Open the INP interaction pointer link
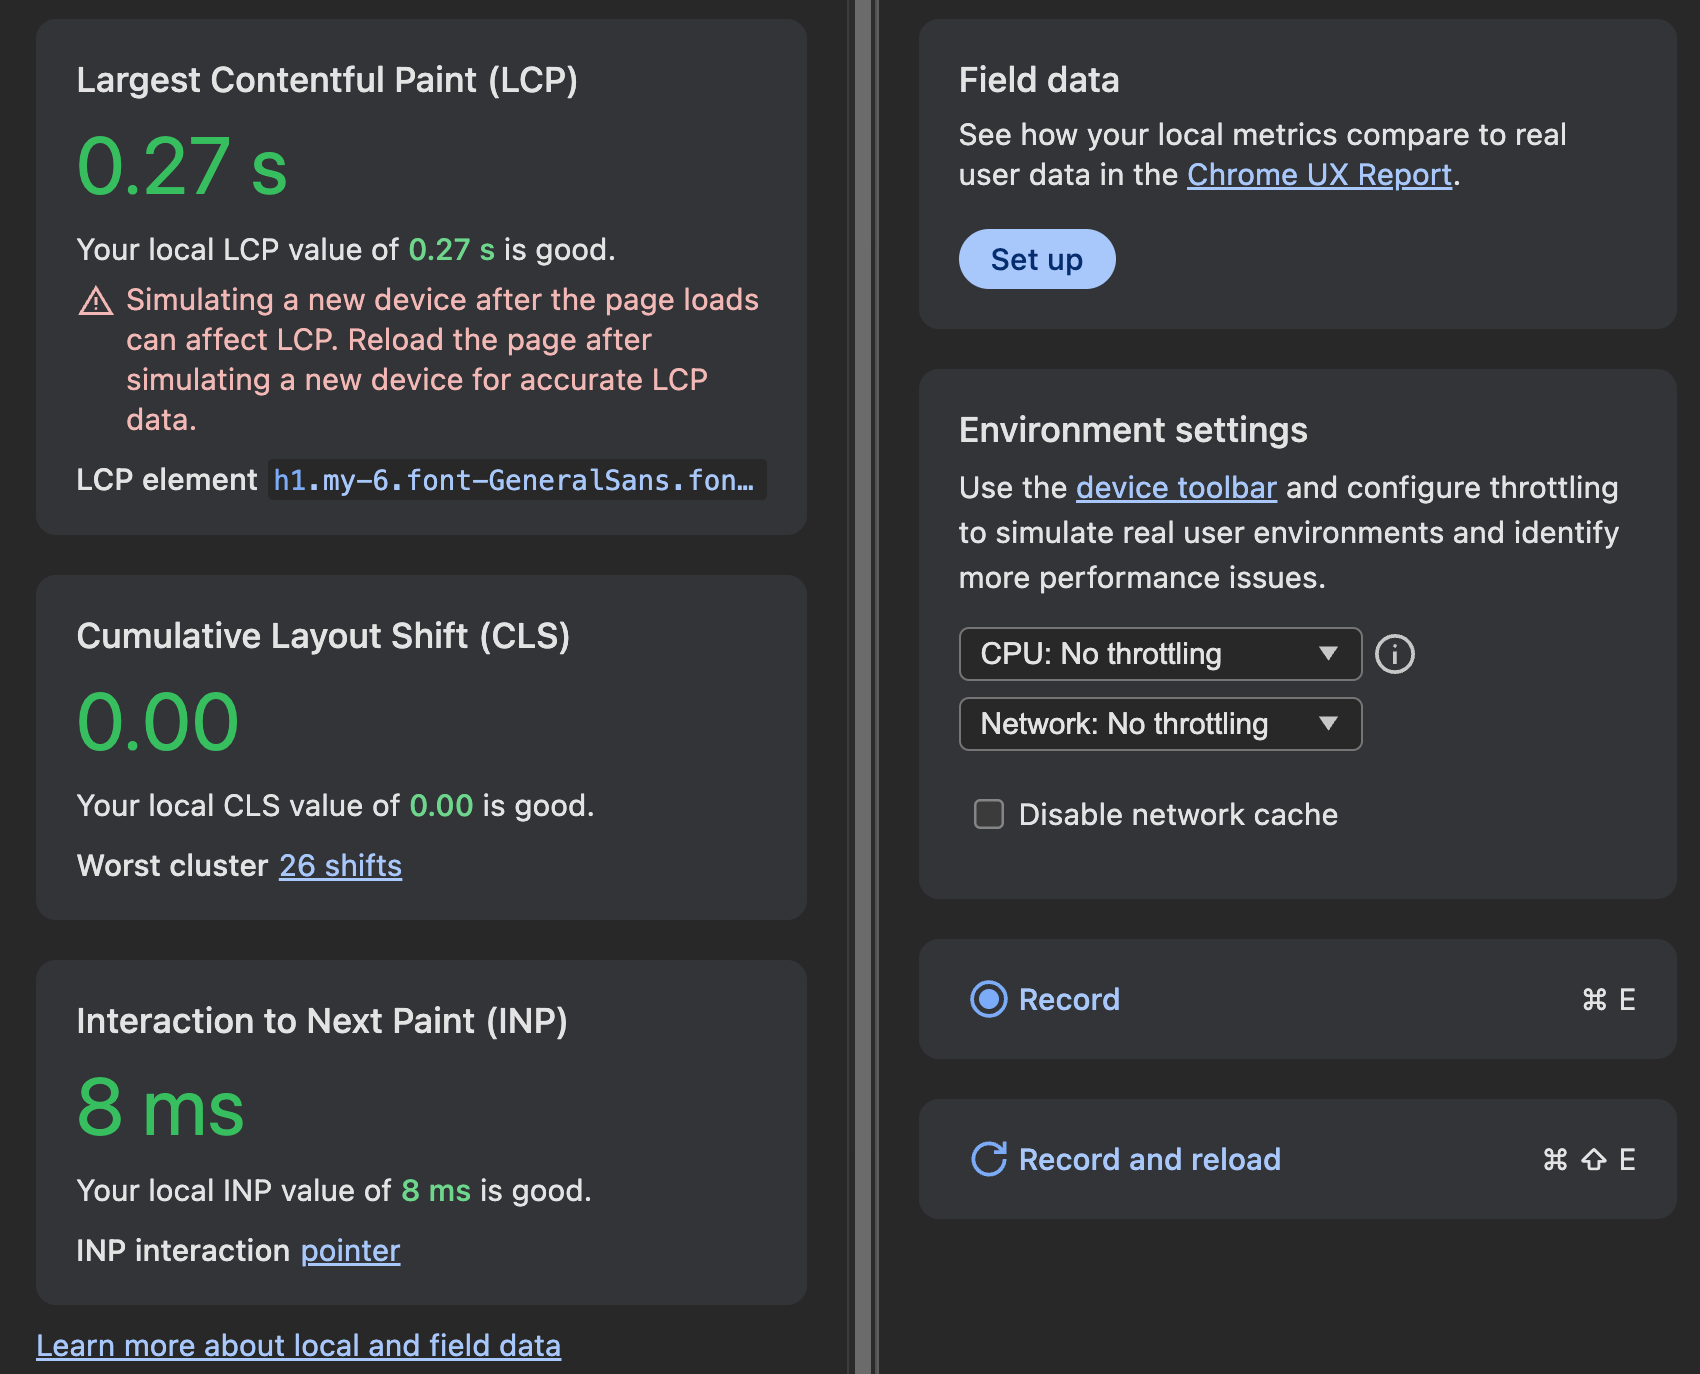The image size is (1700, 1374). [x=350, y=1251]
